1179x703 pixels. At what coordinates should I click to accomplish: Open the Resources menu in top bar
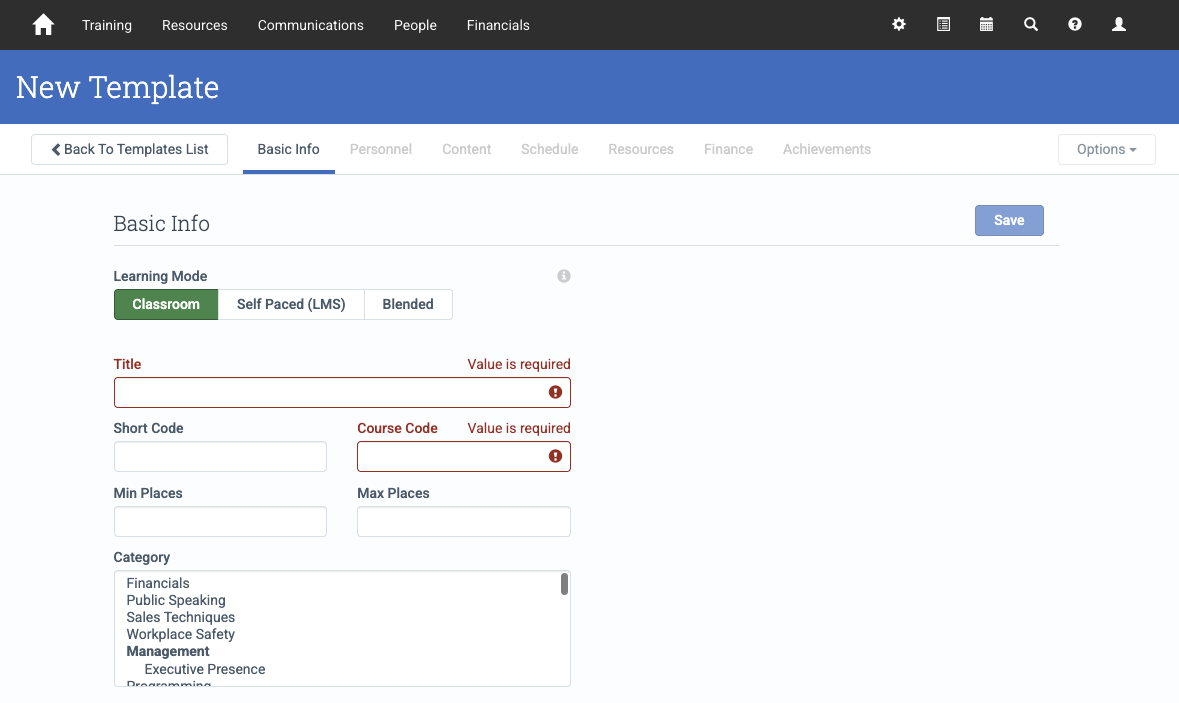(x=195, y=25)
